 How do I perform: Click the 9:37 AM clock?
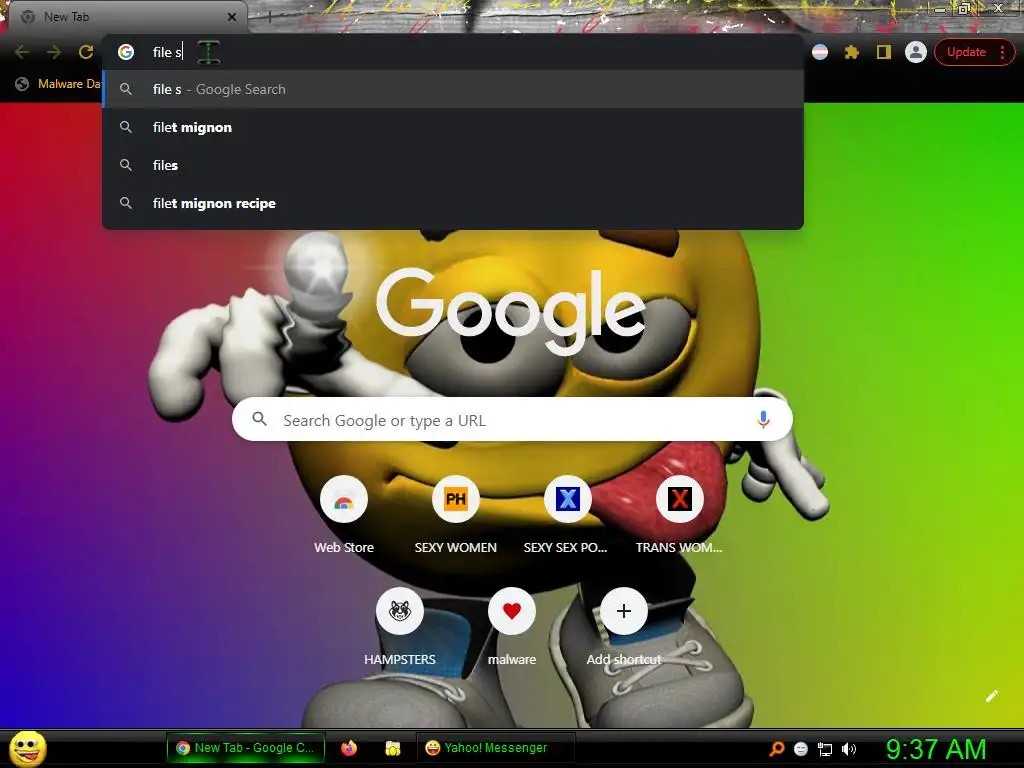pyautogui.click(x=936, y=749)
